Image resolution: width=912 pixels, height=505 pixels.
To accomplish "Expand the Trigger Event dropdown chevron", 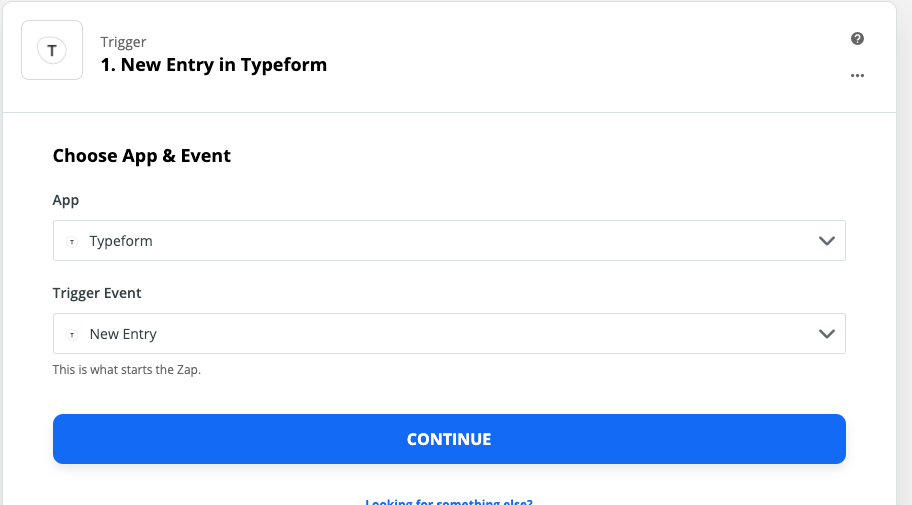I will [826, 334].
